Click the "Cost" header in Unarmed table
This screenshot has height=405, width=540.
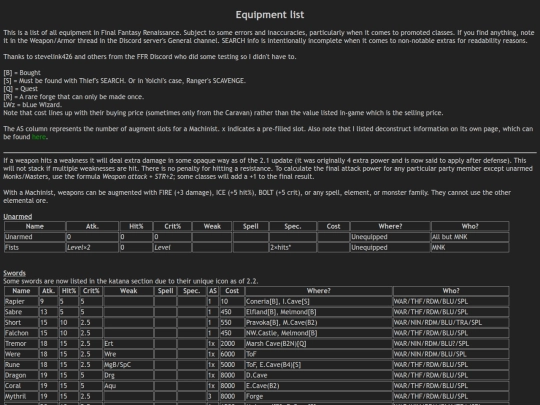(333, 226)
